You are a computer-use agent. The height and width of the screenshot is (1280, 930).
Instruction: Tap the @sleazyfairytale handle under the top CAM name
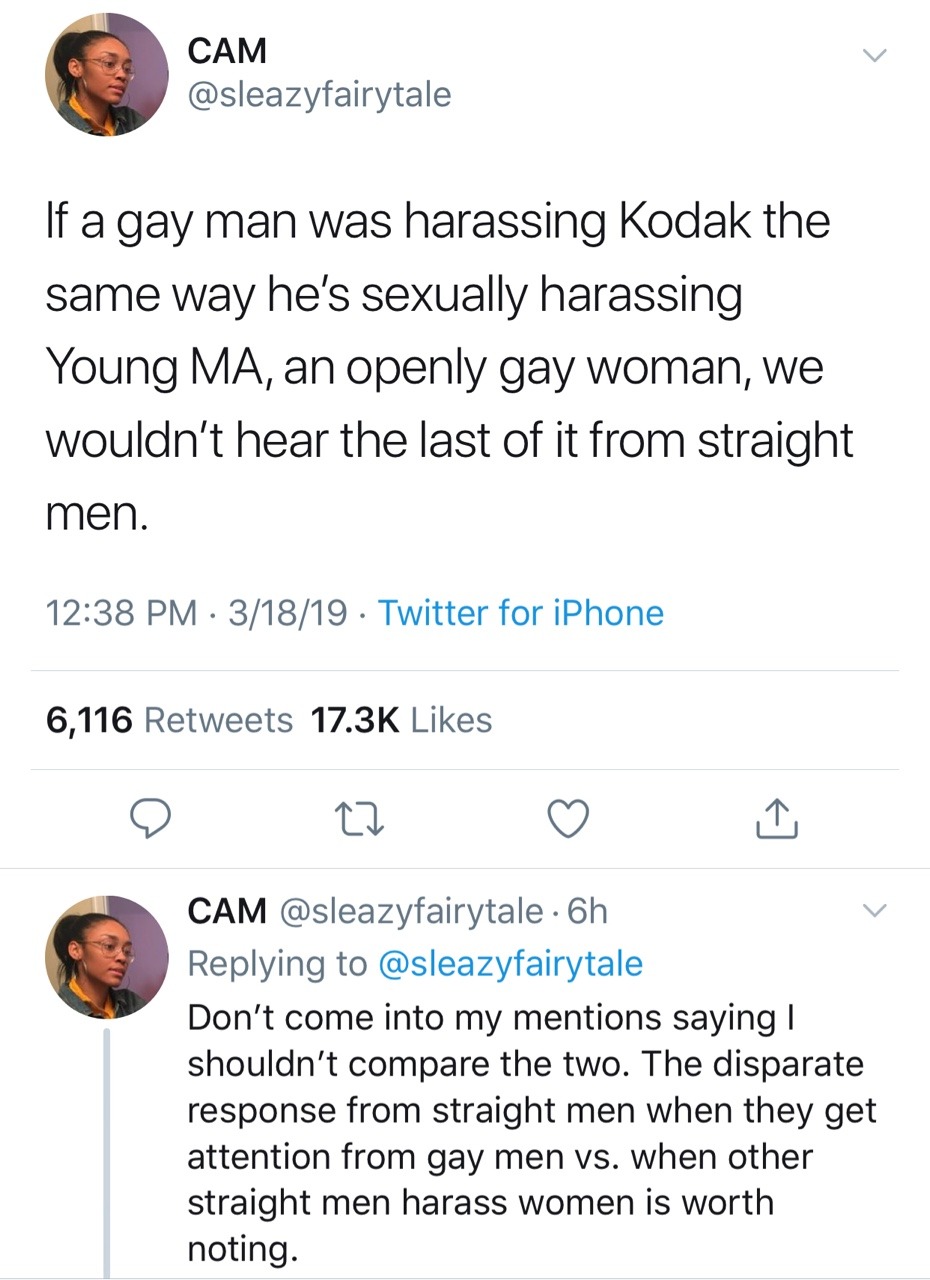tap(319, 95)
